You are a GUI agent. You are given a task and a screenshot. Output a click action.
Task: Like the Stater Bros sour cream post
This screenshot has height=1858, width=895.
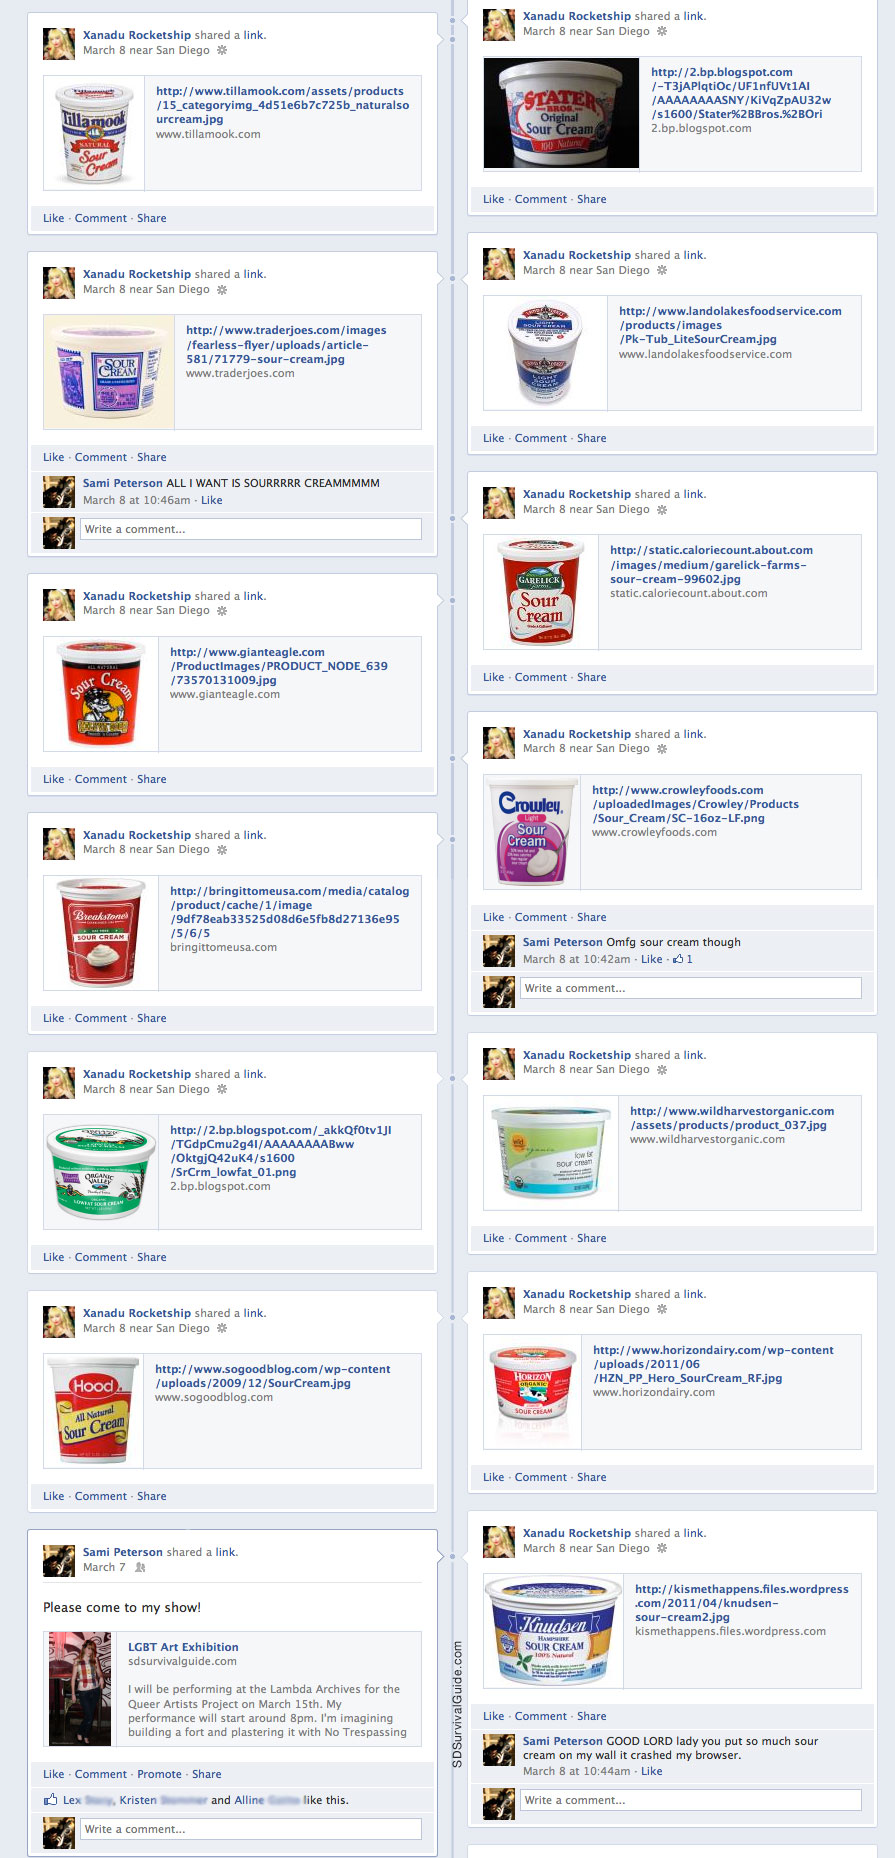pyautogui.click(x=494, y=199)
